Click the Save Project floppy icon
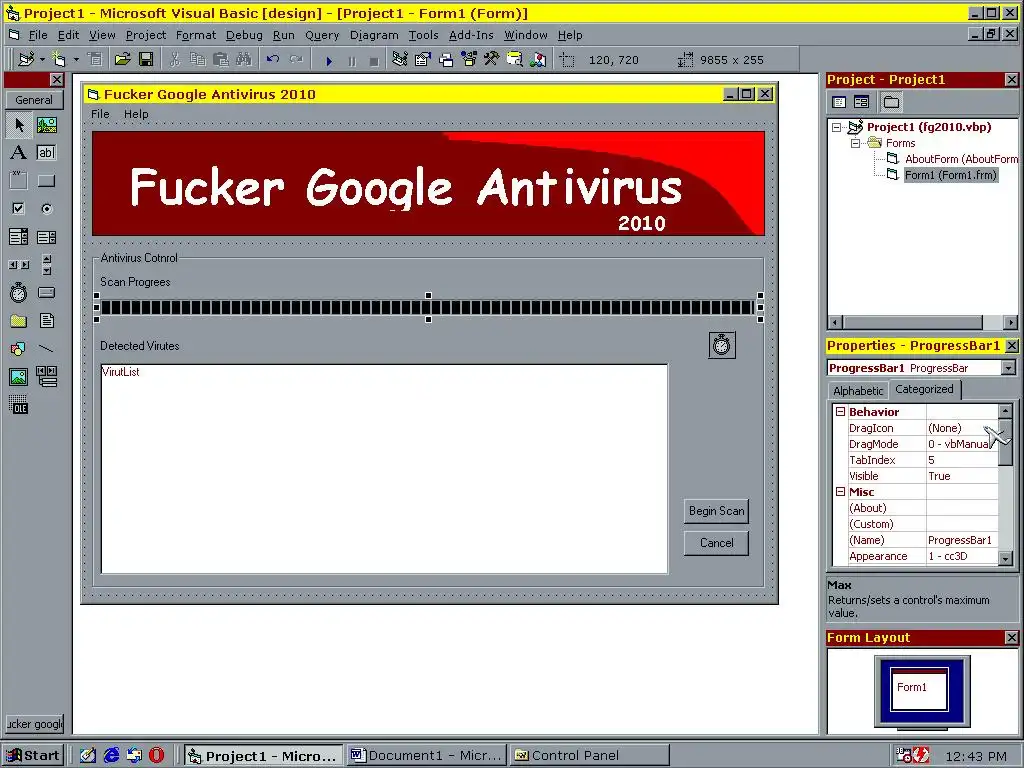This screenshot has height=768, width=1024. [x=146, y=60]
